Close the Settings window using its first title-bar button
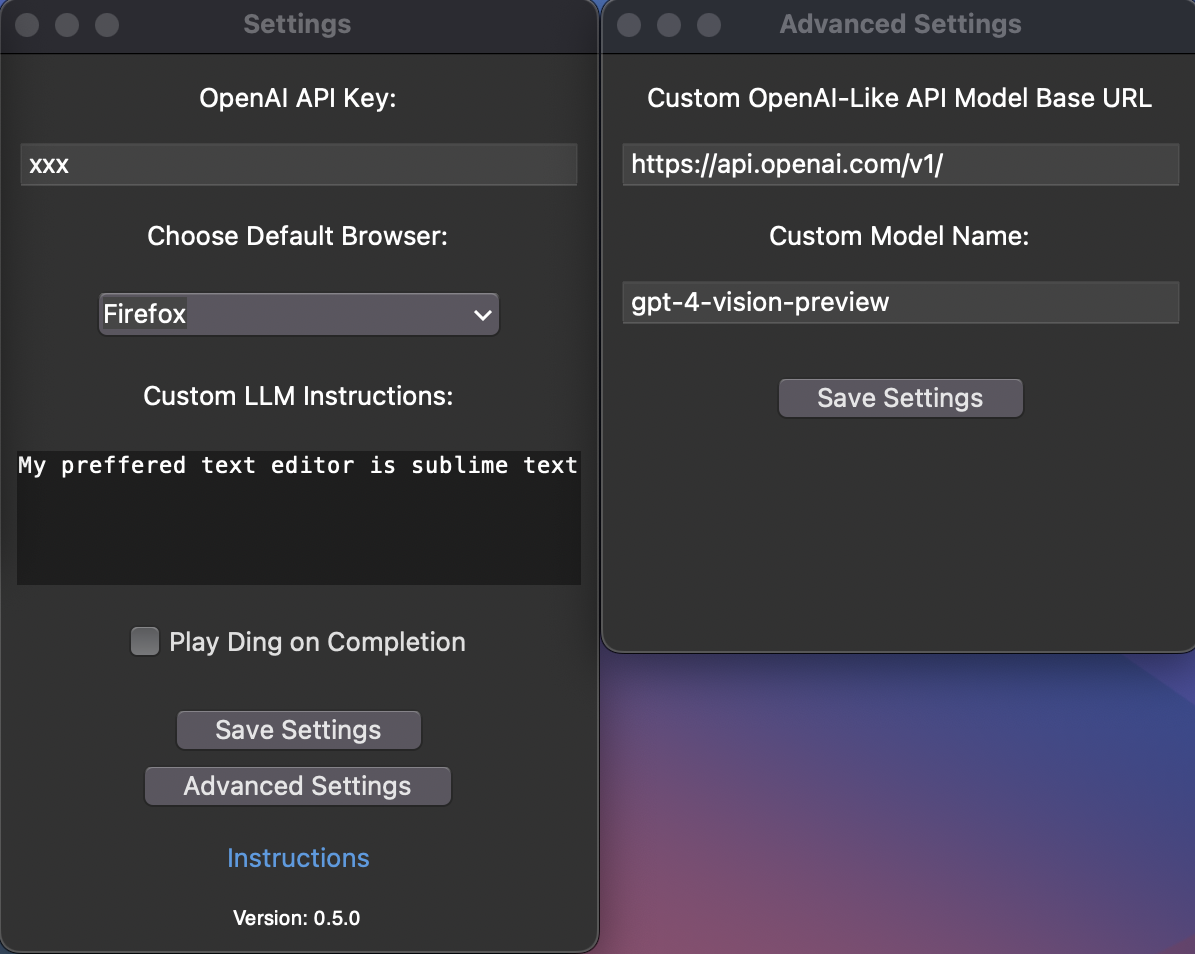The width and height of the screenshot is (1195, 954). [x=27, y=24]
